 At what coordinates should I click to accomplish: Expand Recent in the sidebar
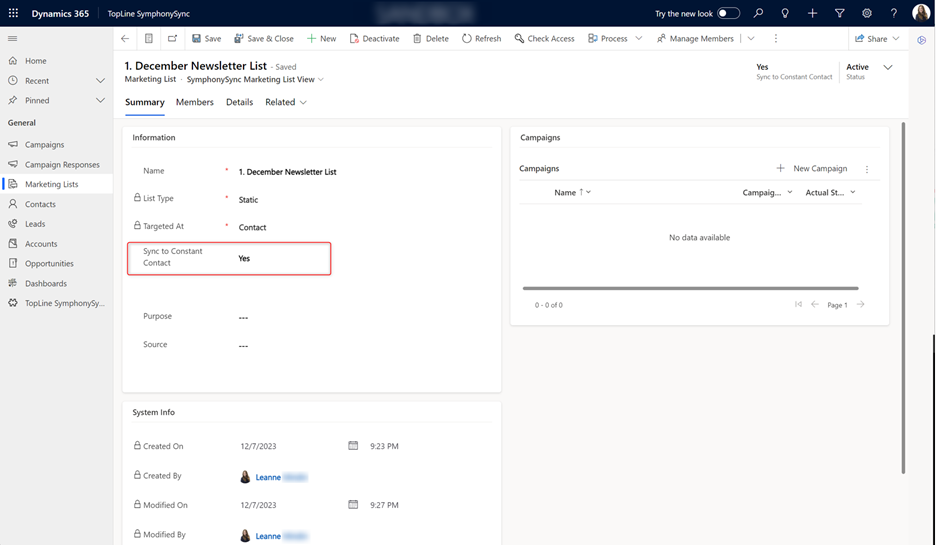[x=100, y=81]
